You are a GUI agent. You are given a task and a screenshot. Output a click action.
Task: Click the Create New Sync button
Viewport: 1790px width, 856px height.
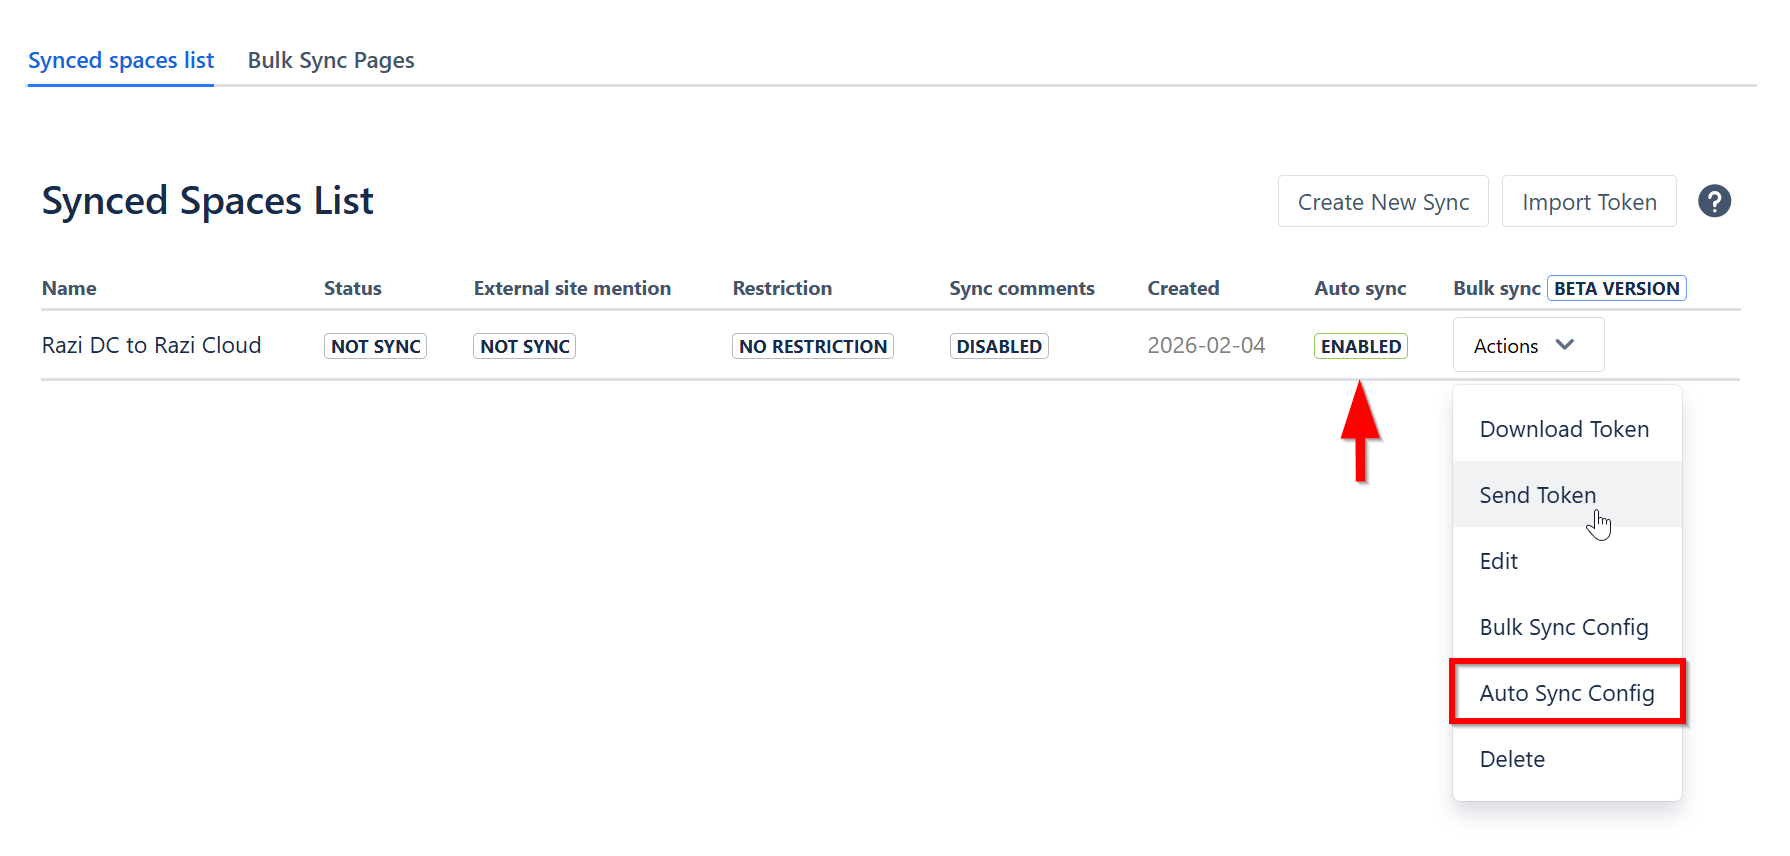(x=1382, y=202)
